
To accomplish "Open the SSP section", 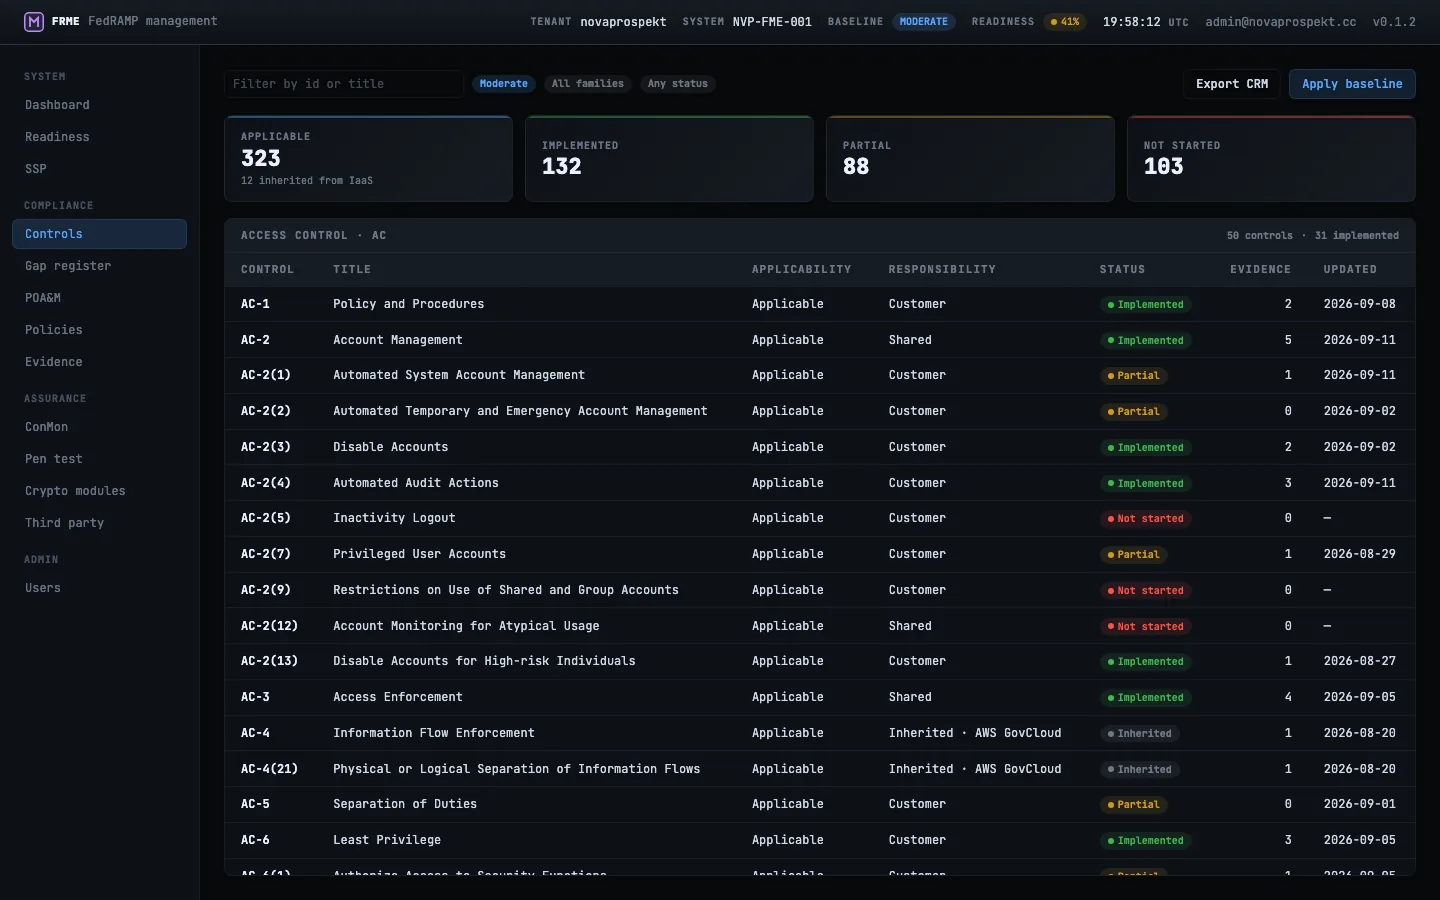I will click(99, 169).
